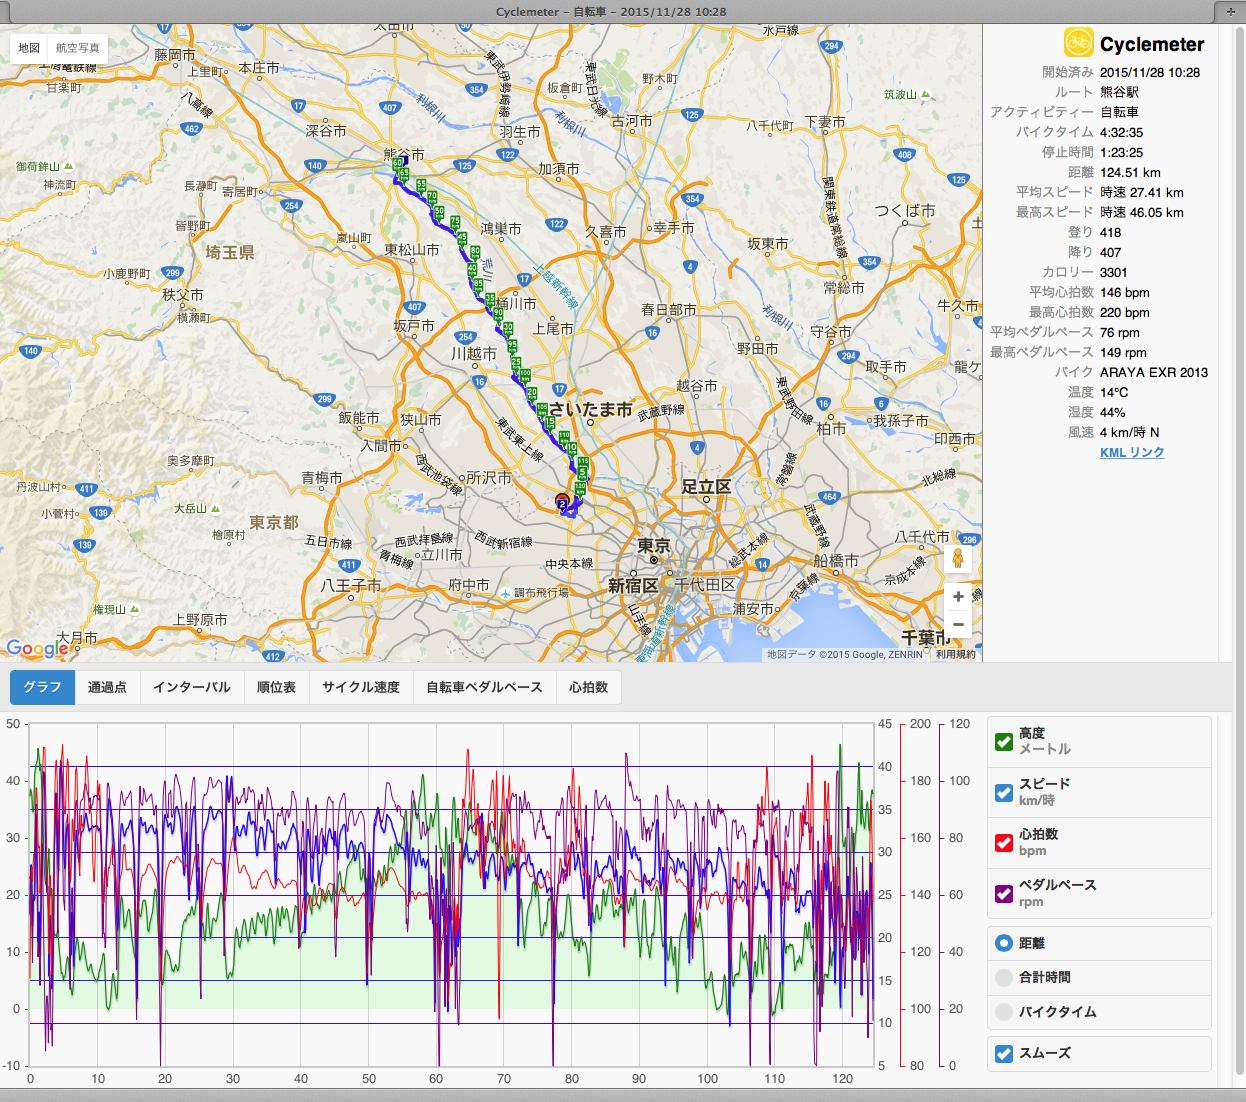Click the Cyclemeter yellow bike logo icon
The width and height of the screenshot is (1246, 1102).
1078,43
